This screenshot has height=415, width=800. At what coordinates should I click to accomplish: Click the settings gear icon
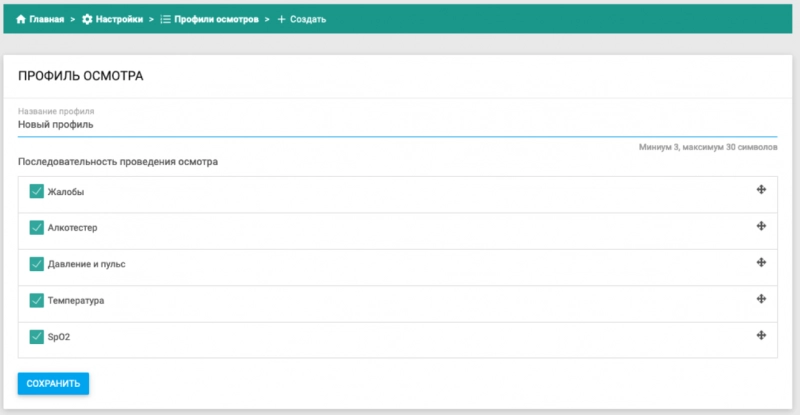[x=87, y=19]
